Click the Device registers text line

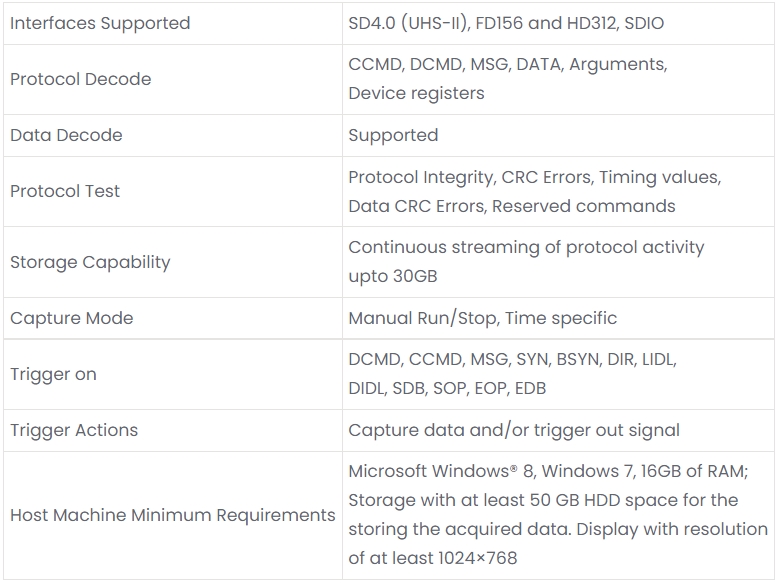[x=416, y=93]
